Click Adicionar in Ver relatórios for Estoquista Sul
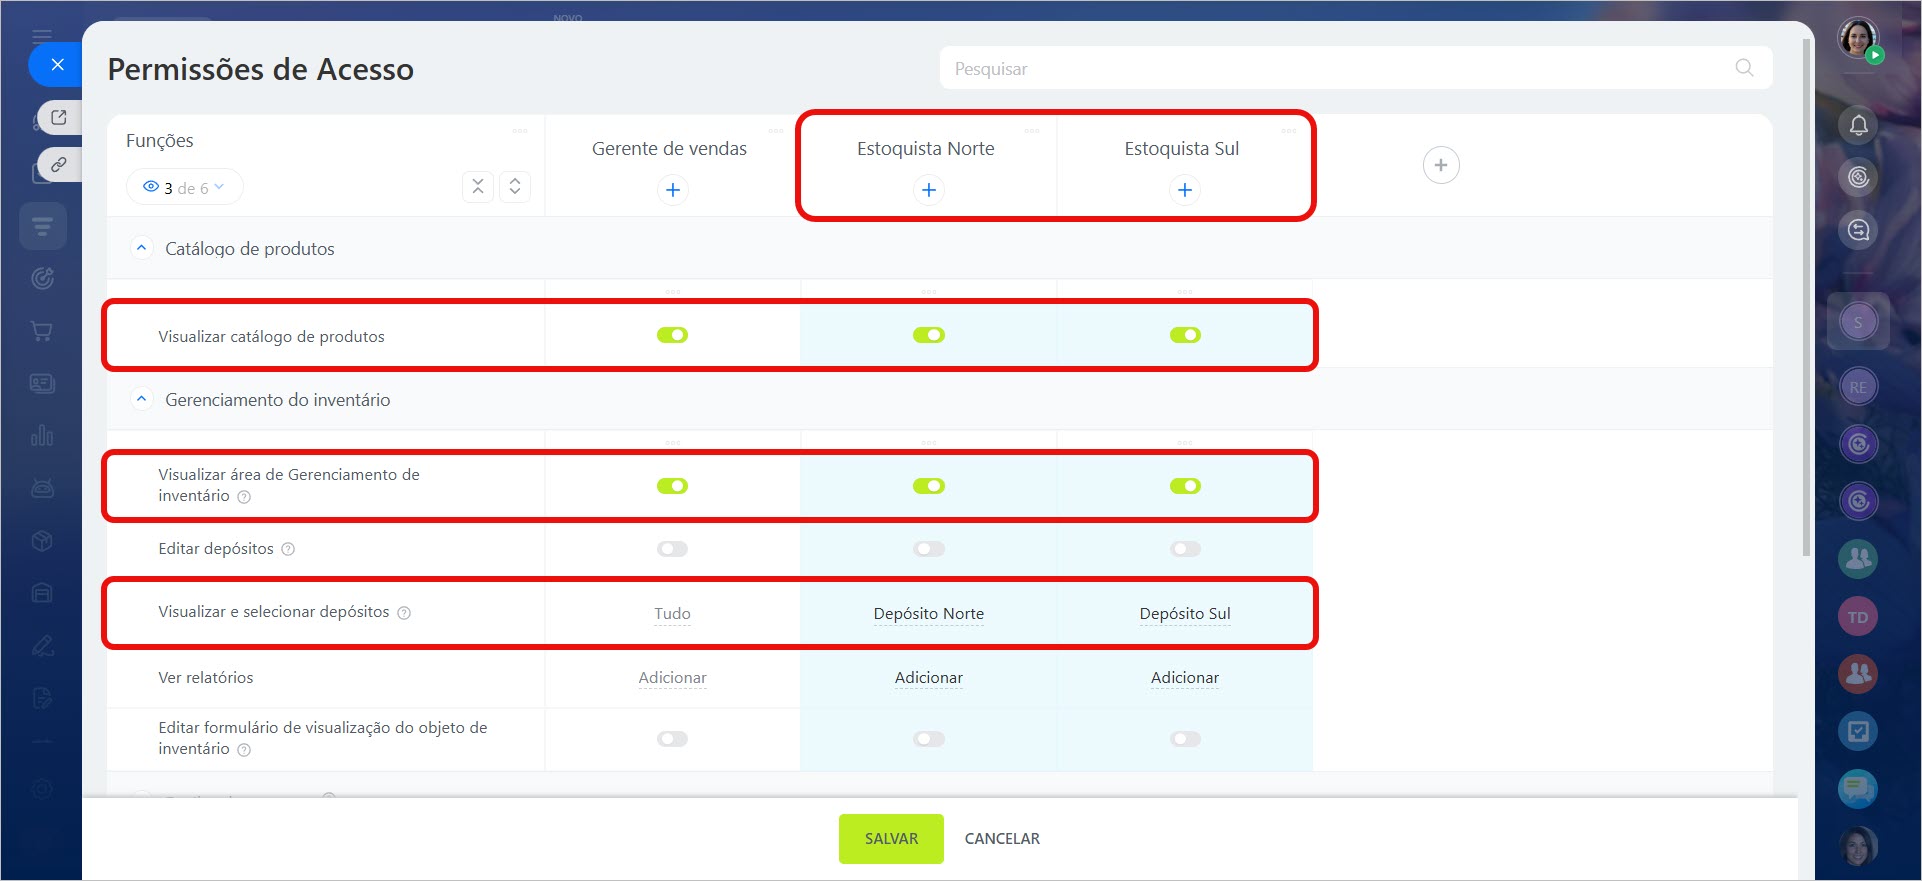The height and width of the screenshot is (881, 1922). pyautogui.click(x=1184, y=677)
